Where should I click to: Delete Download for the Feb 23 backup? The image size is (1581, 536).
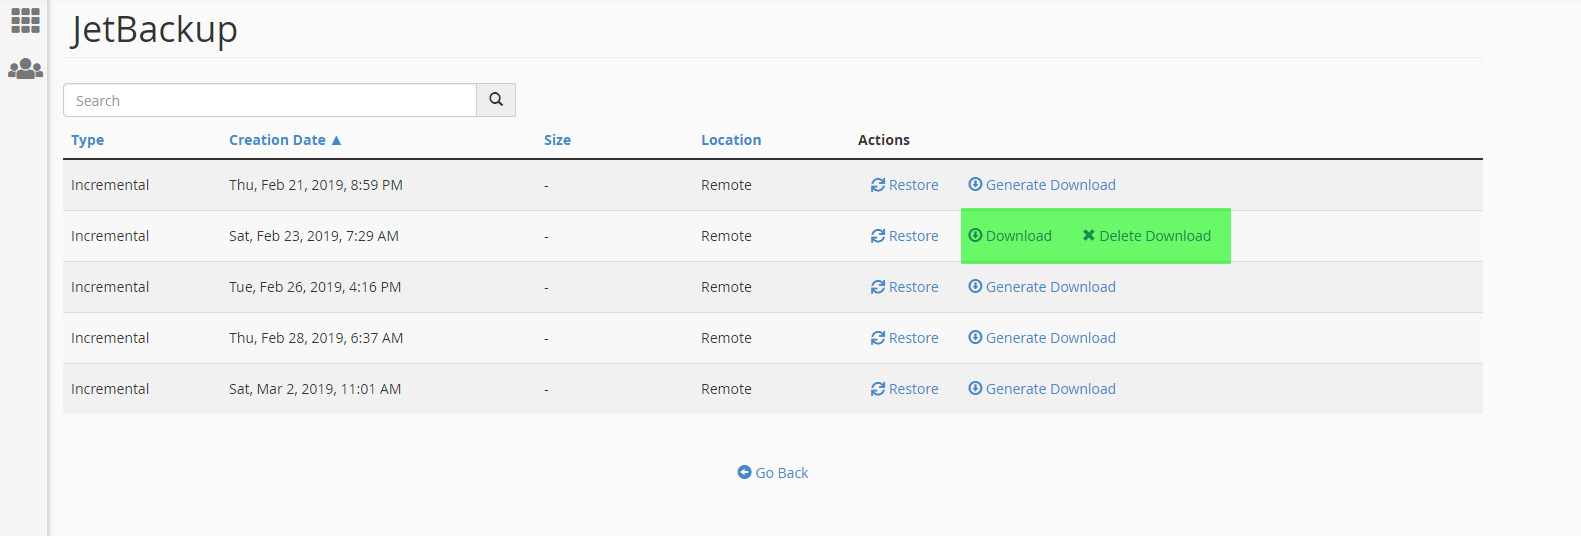coord(1147,236)
